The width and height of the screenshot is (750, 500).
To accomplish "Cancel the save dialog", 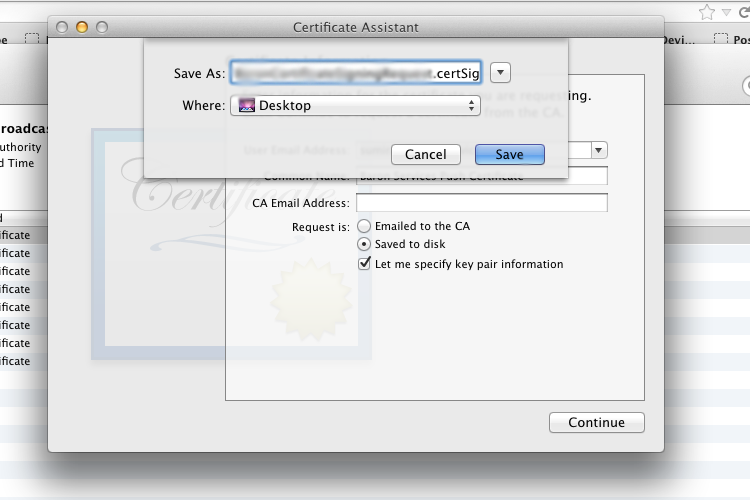I will pos(425,155).
